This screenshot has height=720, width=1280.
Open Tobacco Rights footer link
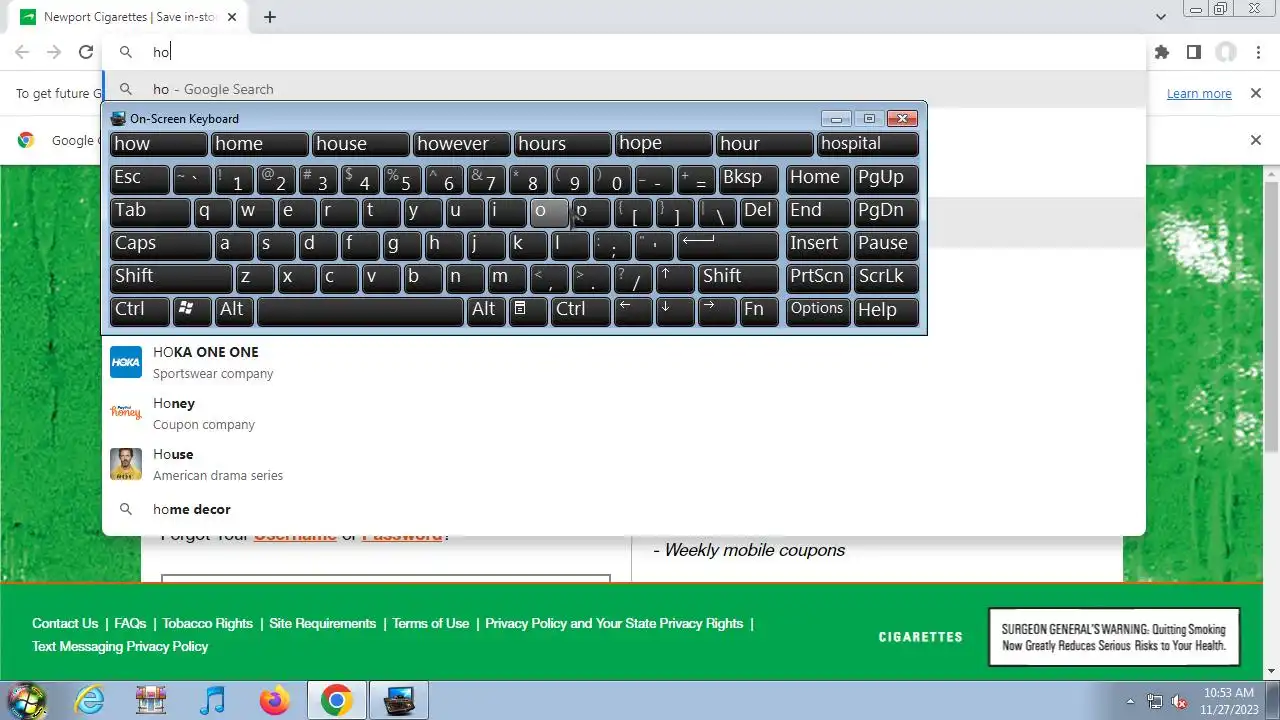click(208, 623)
